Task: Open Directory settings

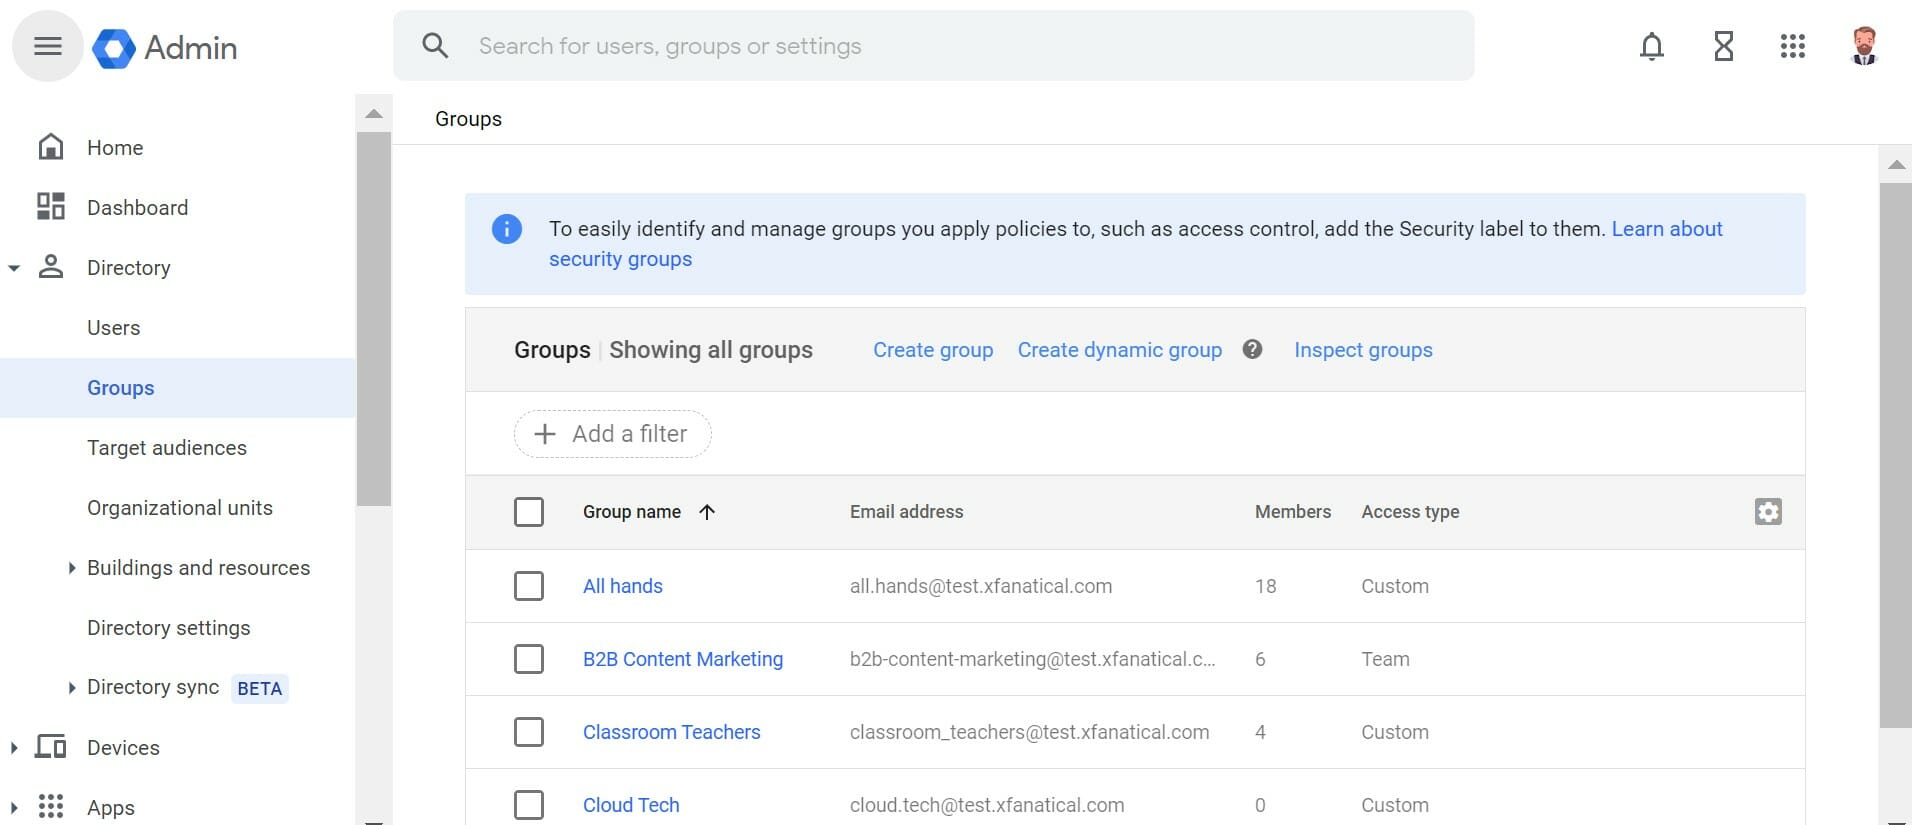Action: coord(169,628)
